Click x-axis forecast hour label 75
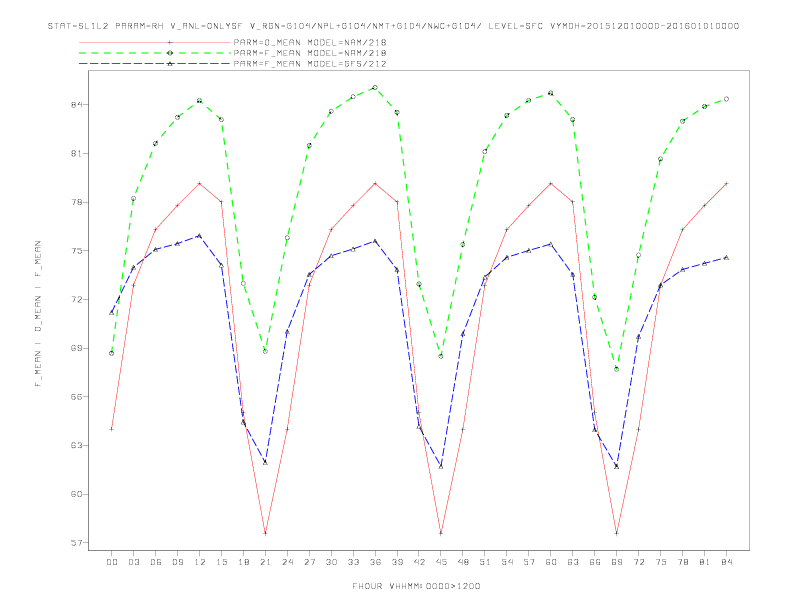This screenshot has height=612, width=792. 661,562
